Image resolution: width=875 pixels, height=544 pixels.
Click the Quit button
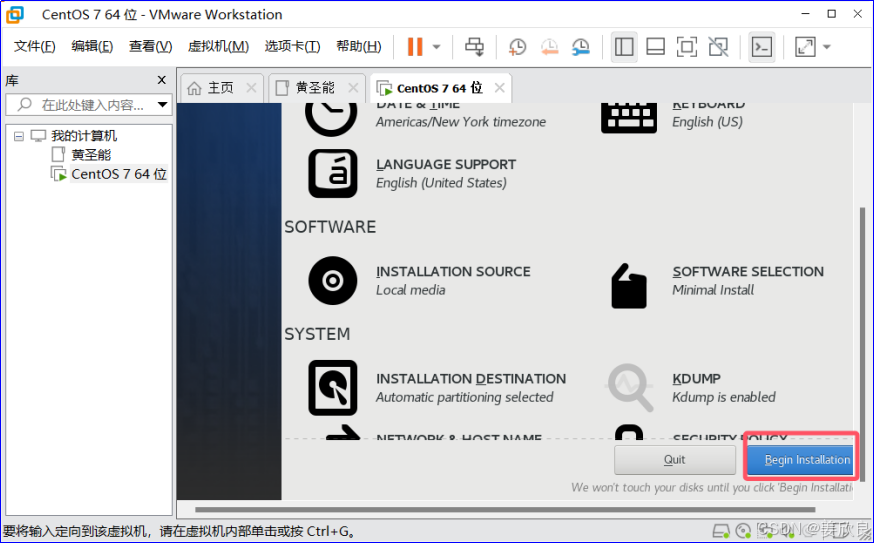tap(675, 460)
